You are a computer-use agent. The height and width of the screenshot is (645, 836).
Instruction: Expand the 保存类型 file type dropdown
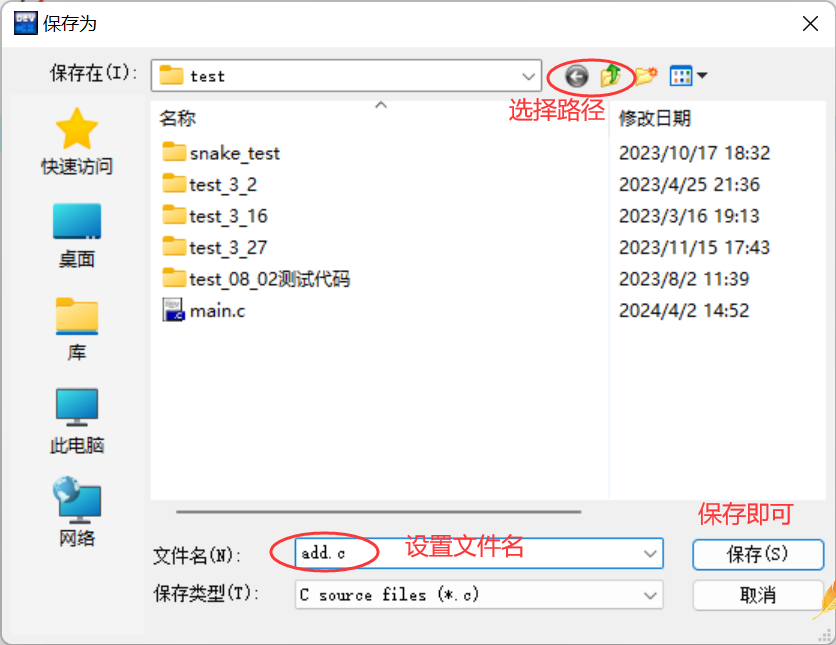(x=650, y=595)
